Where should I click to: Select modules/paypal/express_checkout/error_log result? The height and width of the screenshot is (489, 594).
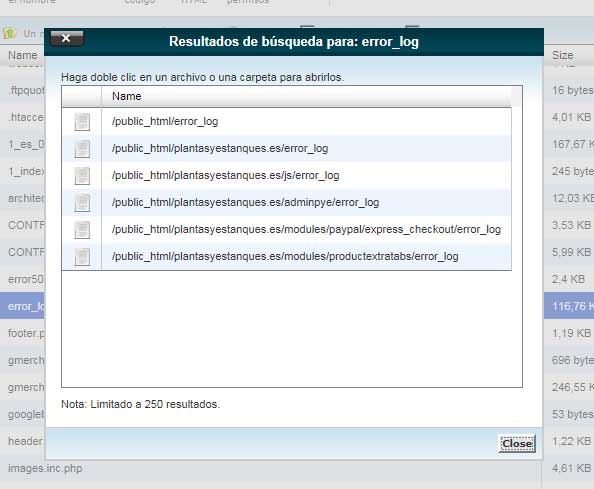[x=306, y=230]
